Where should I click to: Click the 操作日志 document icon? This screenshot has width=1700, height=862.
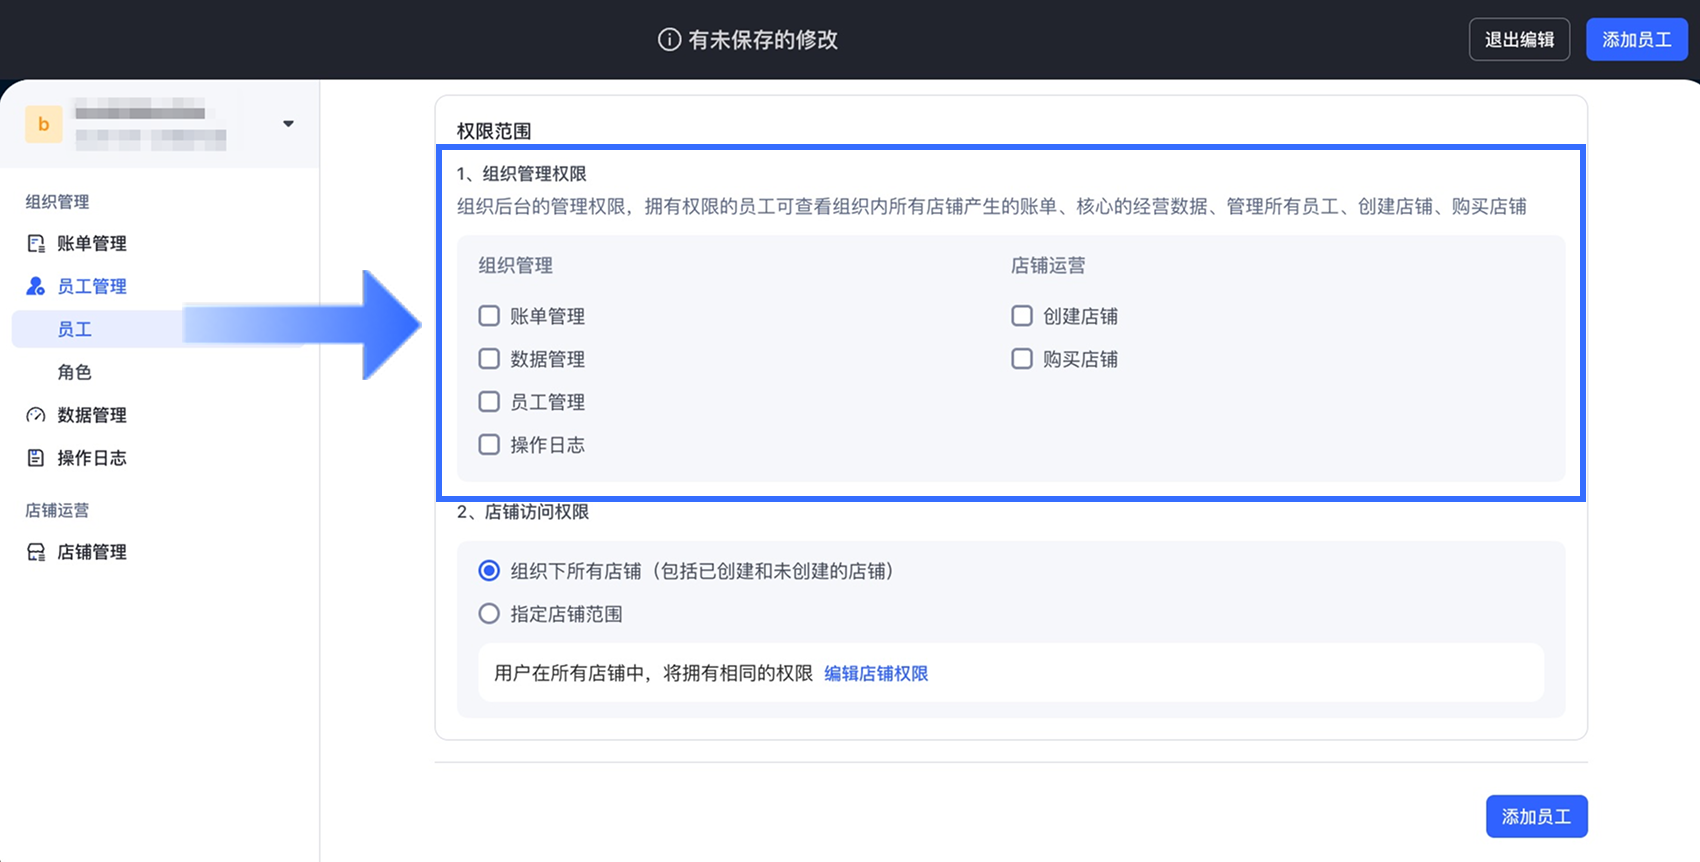pos(36,458)
